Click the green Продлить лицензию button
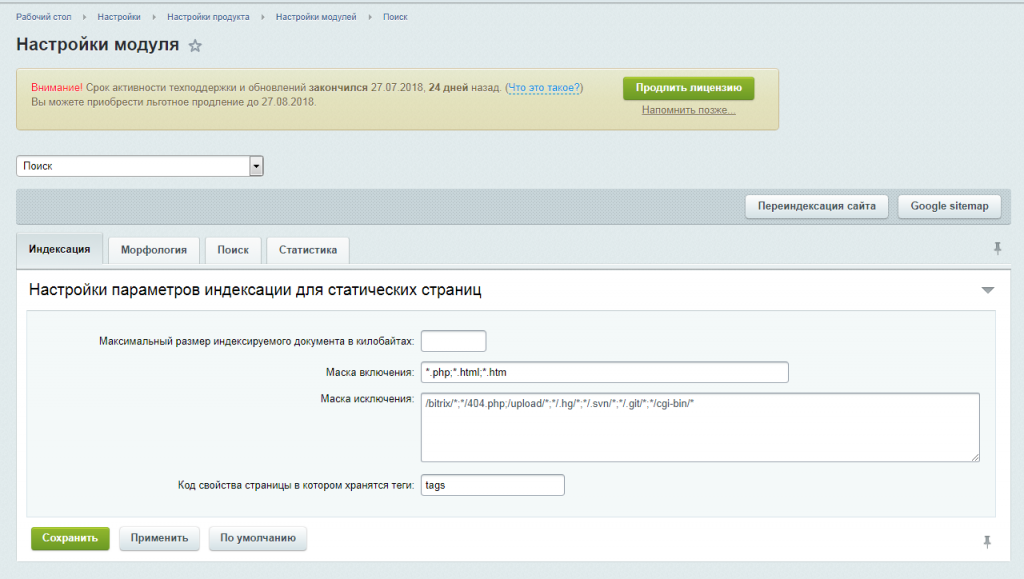Image resolution: width=1024 pixels, height=579 pixels. coord(688,88)
